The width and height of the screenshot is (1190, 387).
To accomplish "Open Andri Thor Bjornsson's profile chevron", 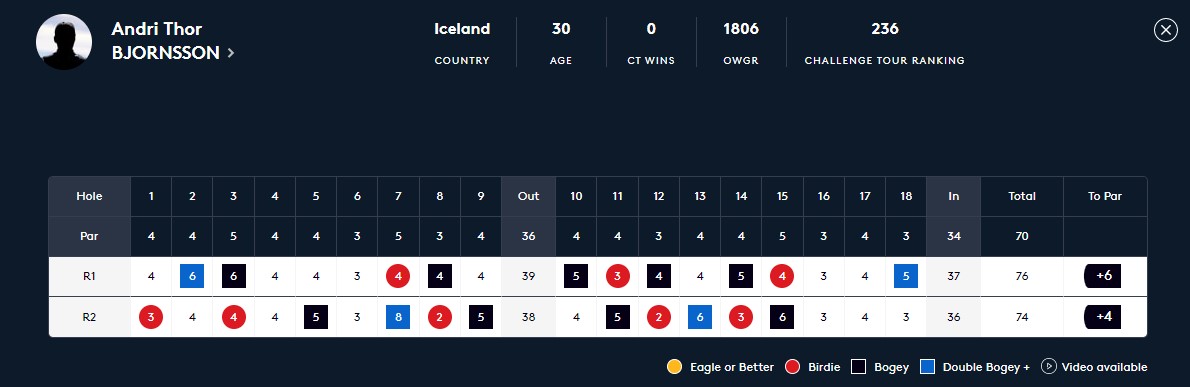I will pos(231,53).
